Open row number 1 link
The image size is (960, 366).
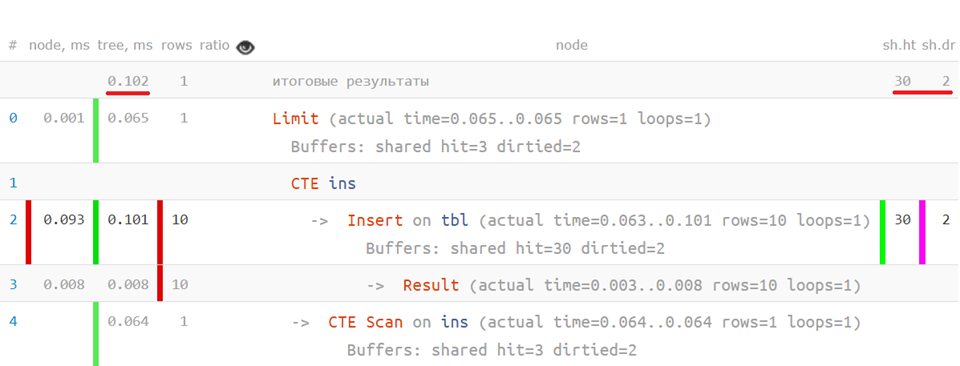13,182
